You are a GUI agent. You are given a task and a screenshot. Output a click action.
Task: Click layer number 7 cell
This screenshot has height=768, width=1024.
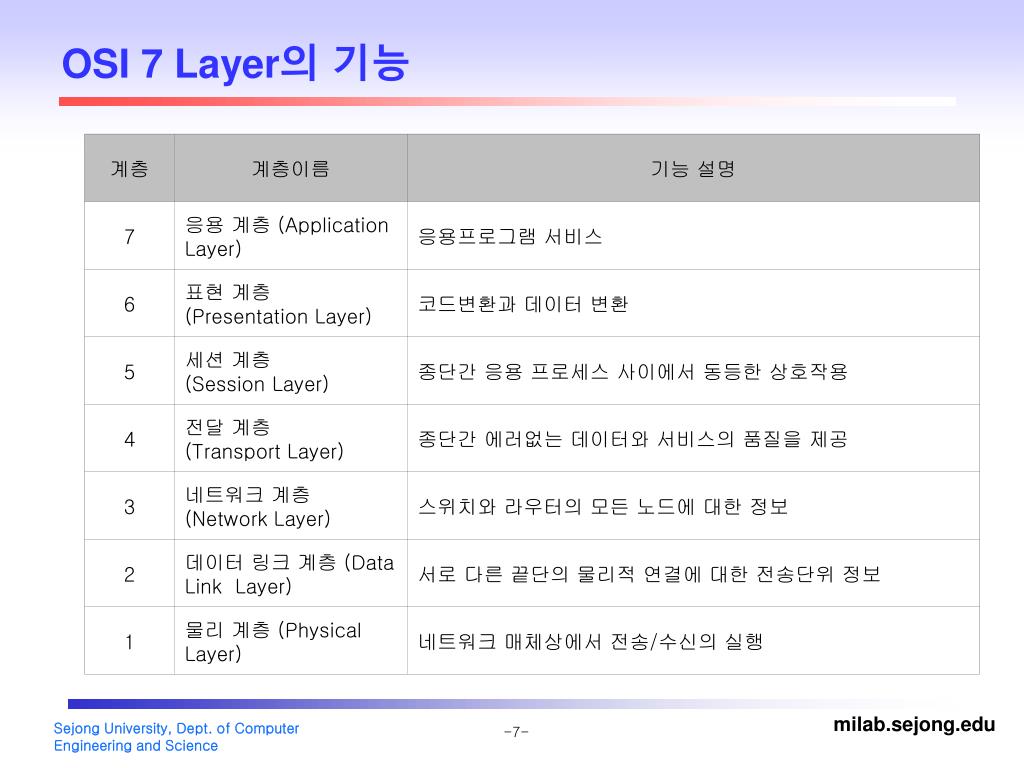[x=129, y=236]
